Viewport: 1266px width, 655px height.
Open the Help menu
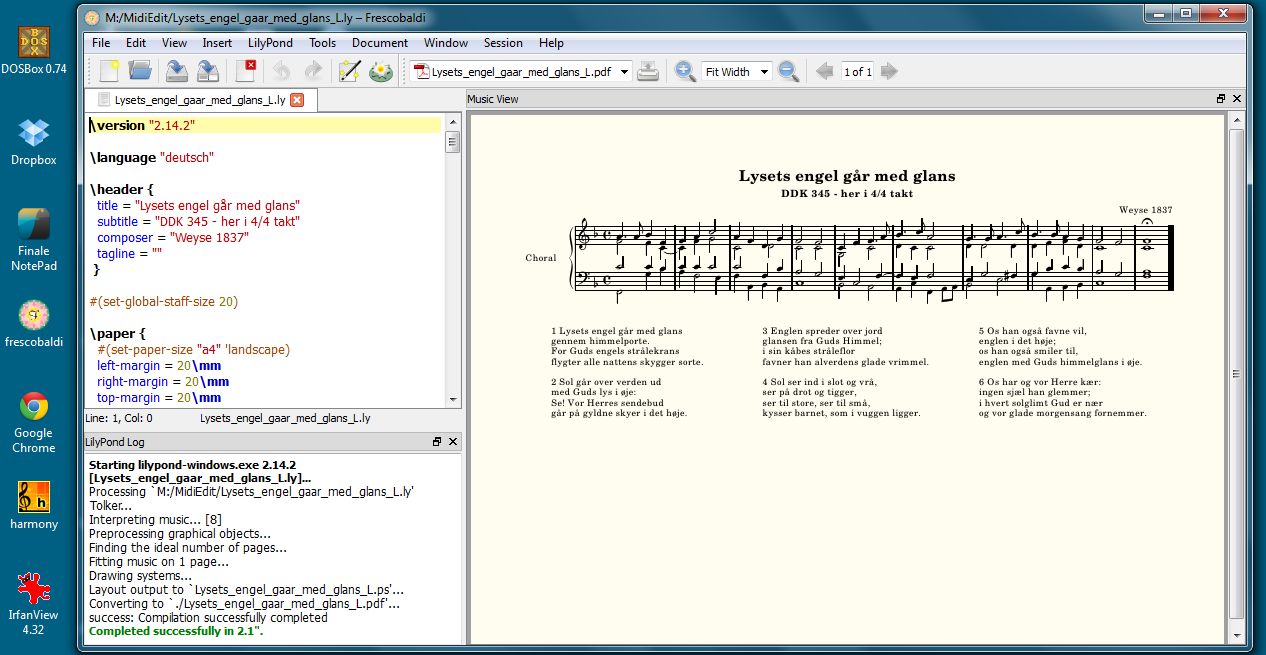(x=551, y=43)
